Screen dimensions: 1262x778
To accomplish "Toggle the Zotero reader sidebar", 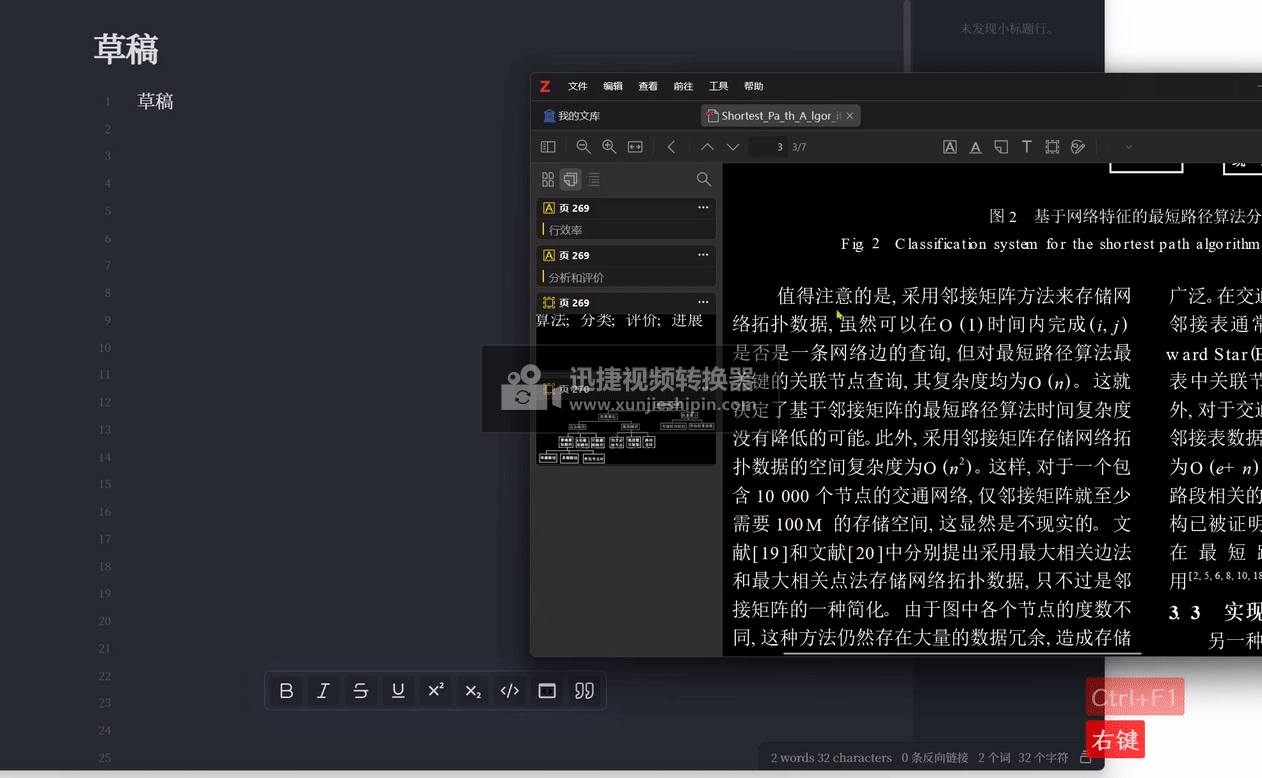I will (x=548, y=147).
